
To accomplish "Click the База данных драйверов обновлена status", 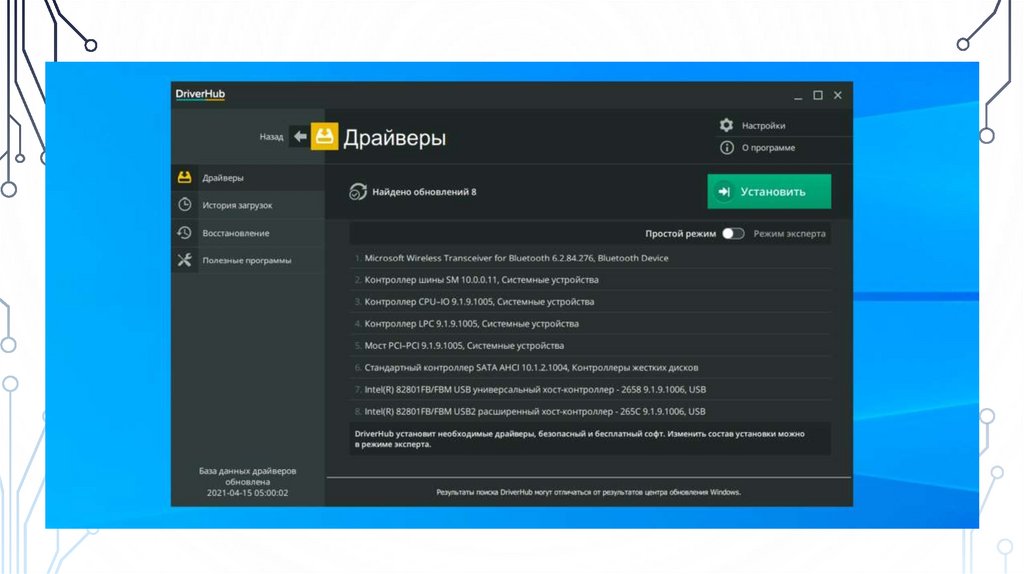I will click(x=248, y=482).
